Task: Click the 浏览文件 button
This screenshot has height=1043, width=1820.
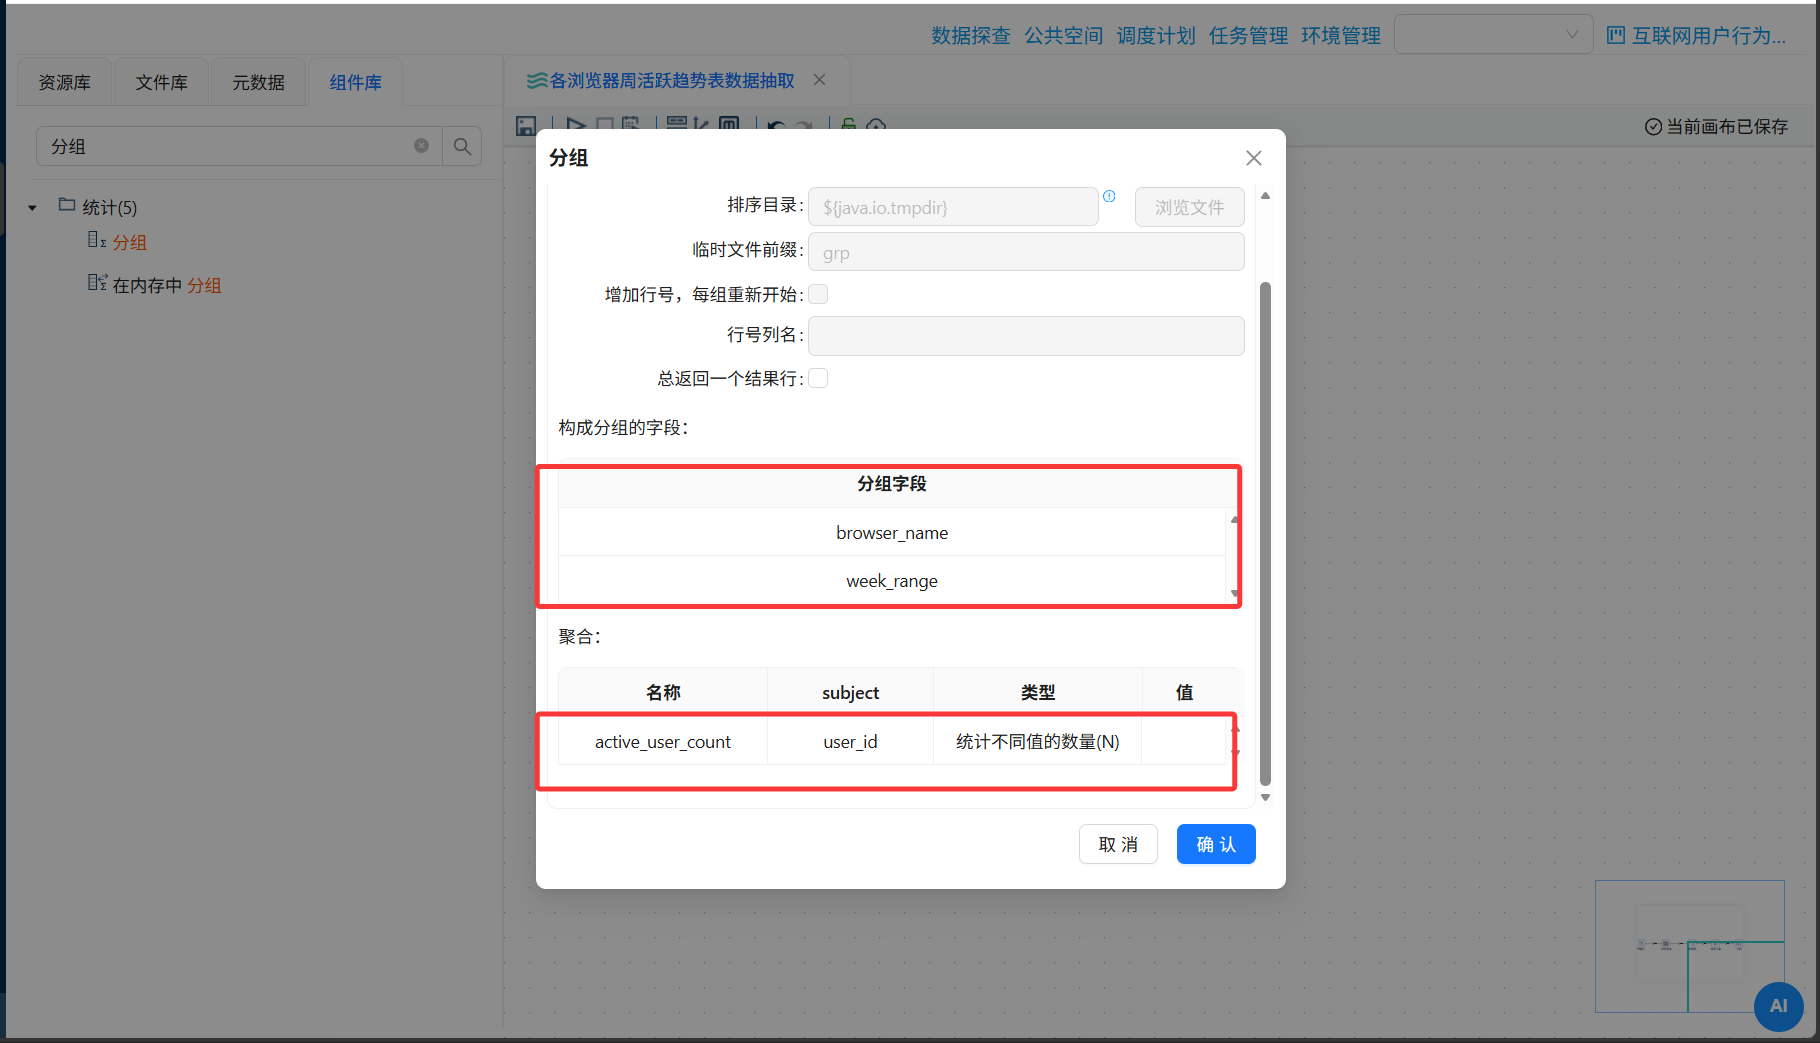Action: 1190,207
